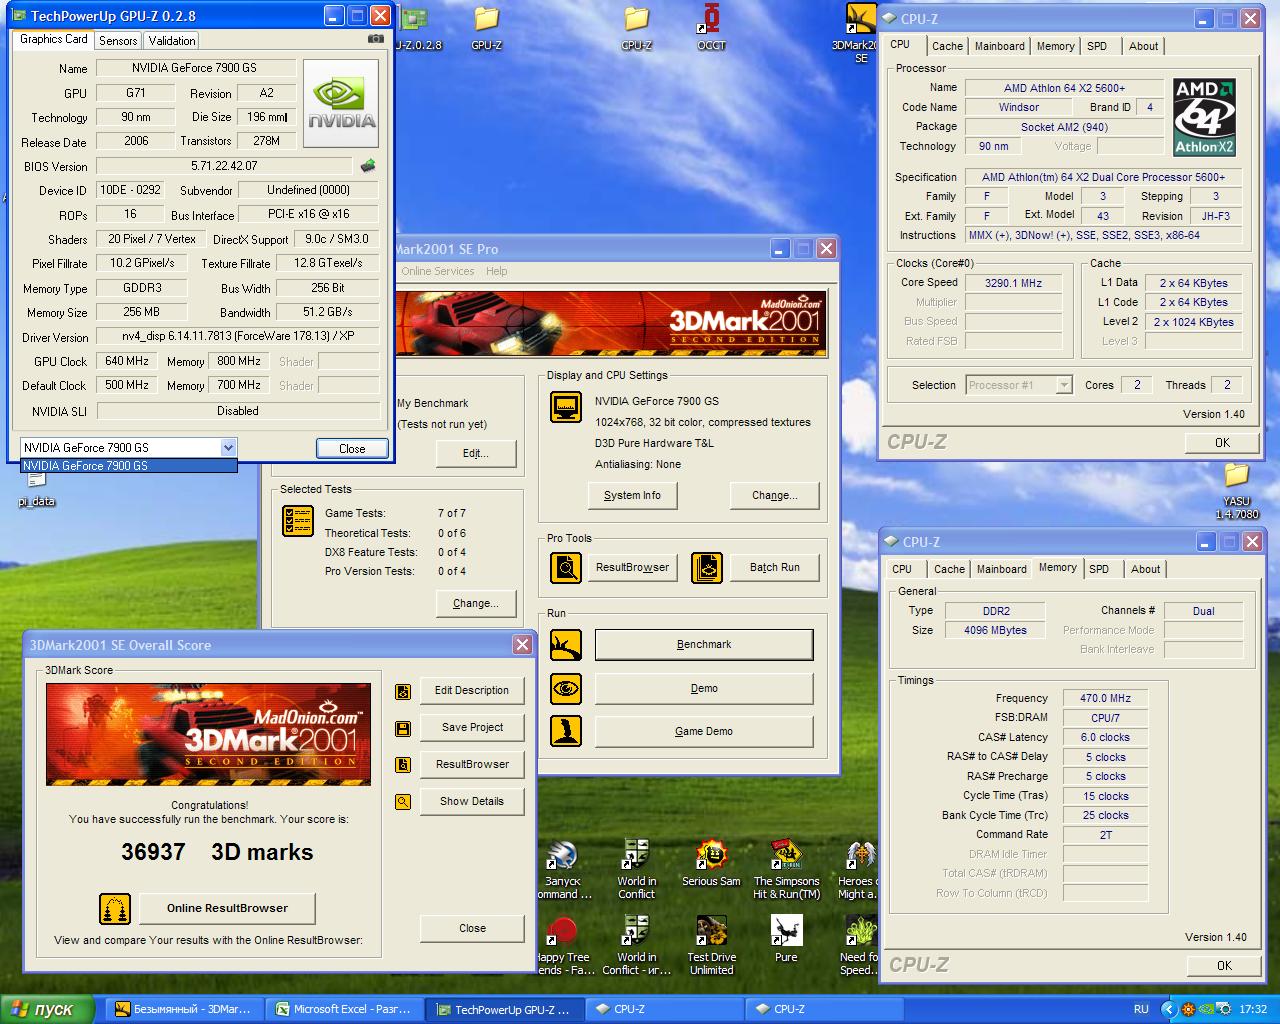The height and width of the screenshot is (1024, 1280).
Task: Open the Mainboard tab in upper CPU-Z
Action: click(1000, 46)
